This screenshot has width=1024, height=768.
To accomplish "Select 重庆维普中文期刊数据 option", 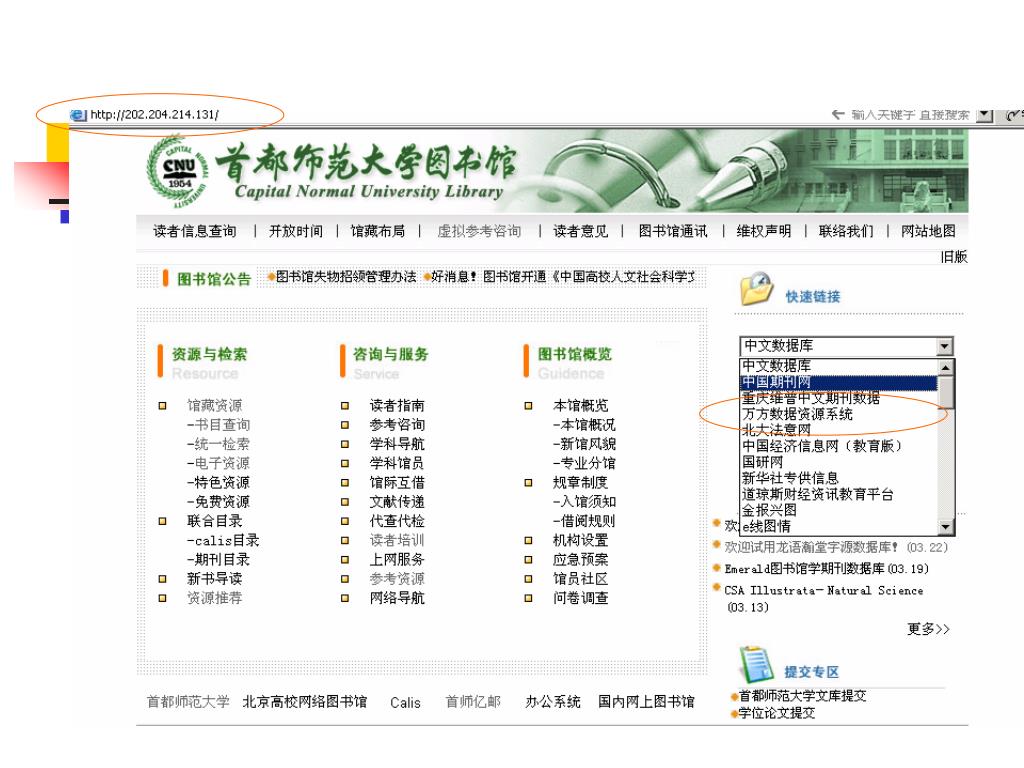I will pyautogui.click(x=810, y=398).
